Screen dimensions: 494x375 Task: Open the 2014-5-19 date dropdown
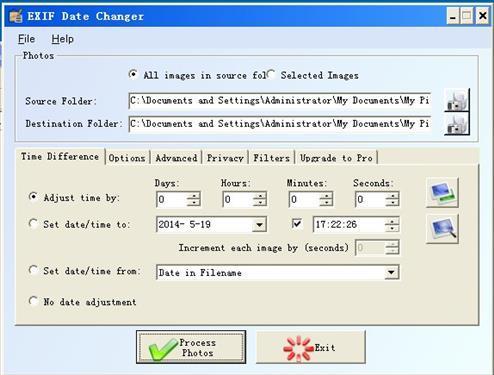tap(259, 225)
